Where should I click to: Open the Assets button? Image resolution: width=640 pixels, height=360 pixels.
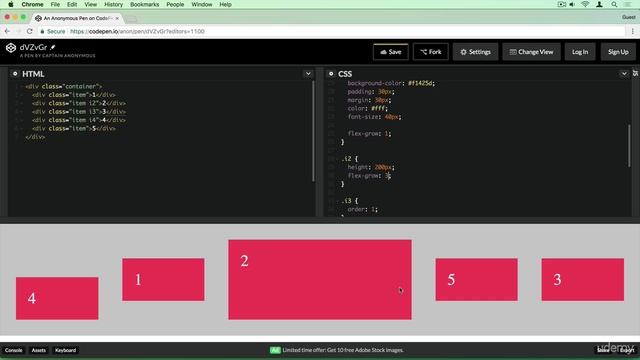39,350
